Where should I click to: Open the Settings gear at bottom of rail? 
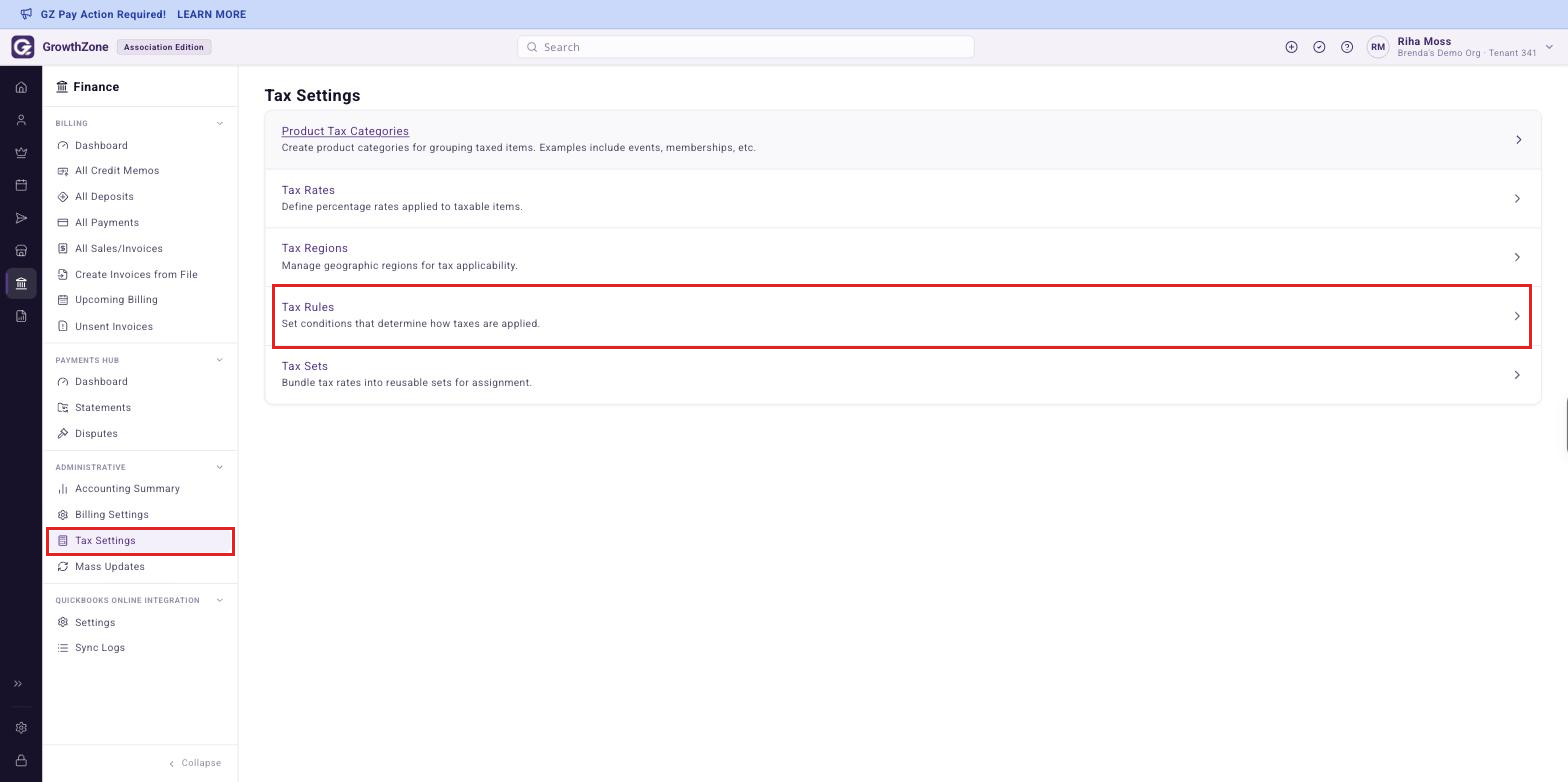(21, 728)
